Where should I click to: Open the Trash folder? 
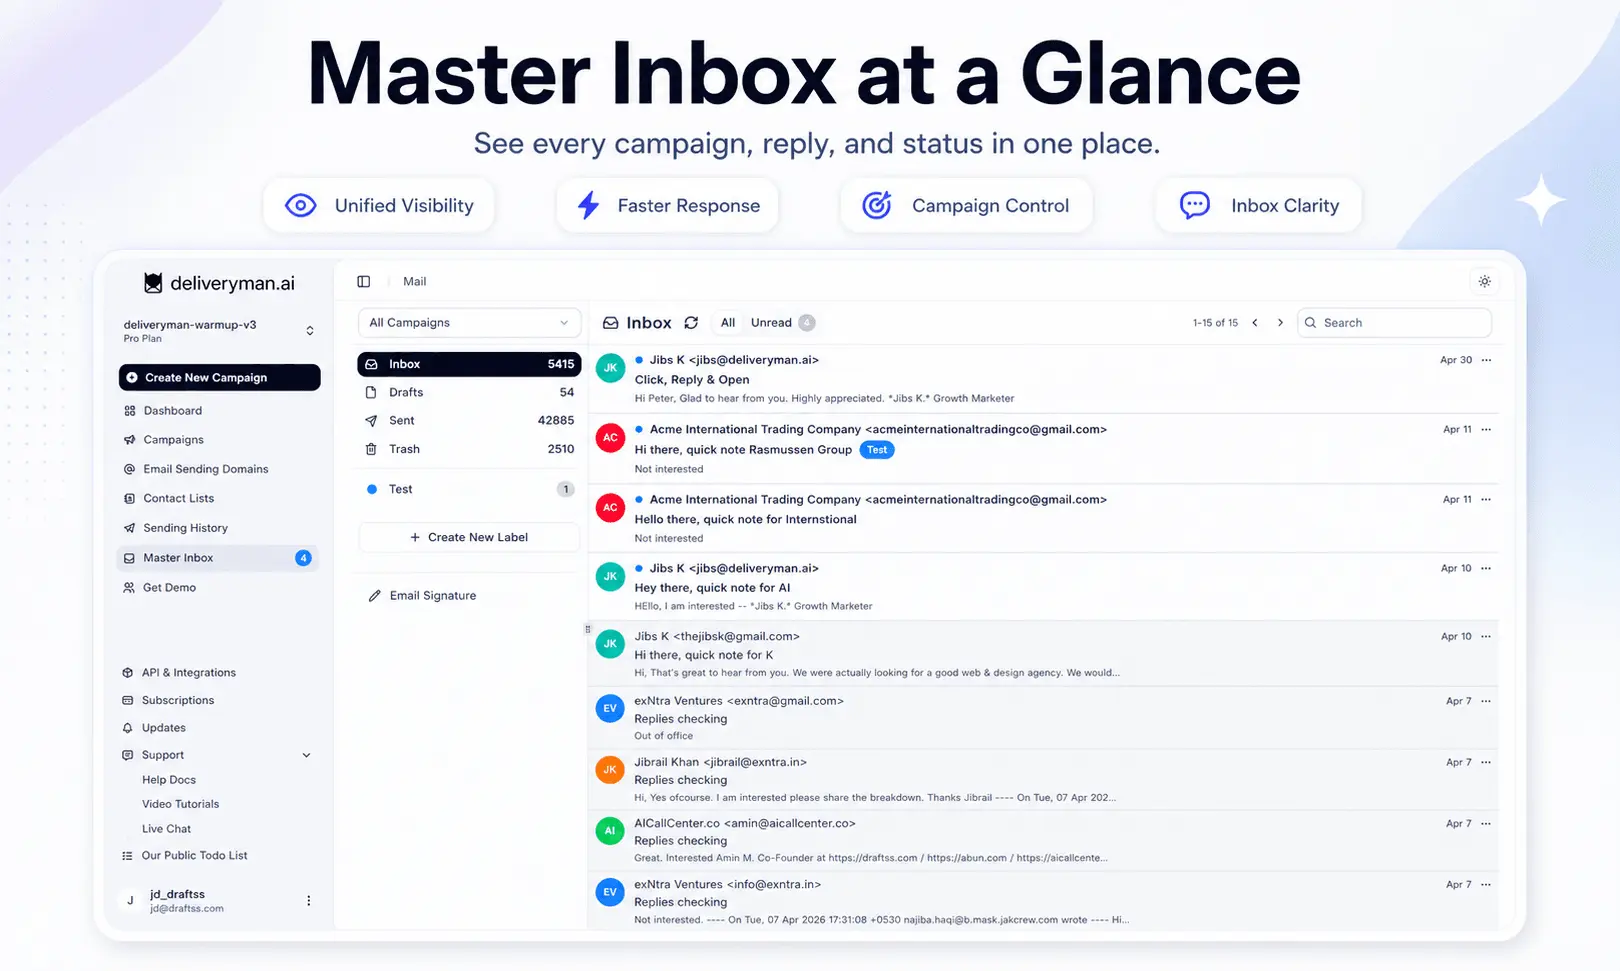469,450
